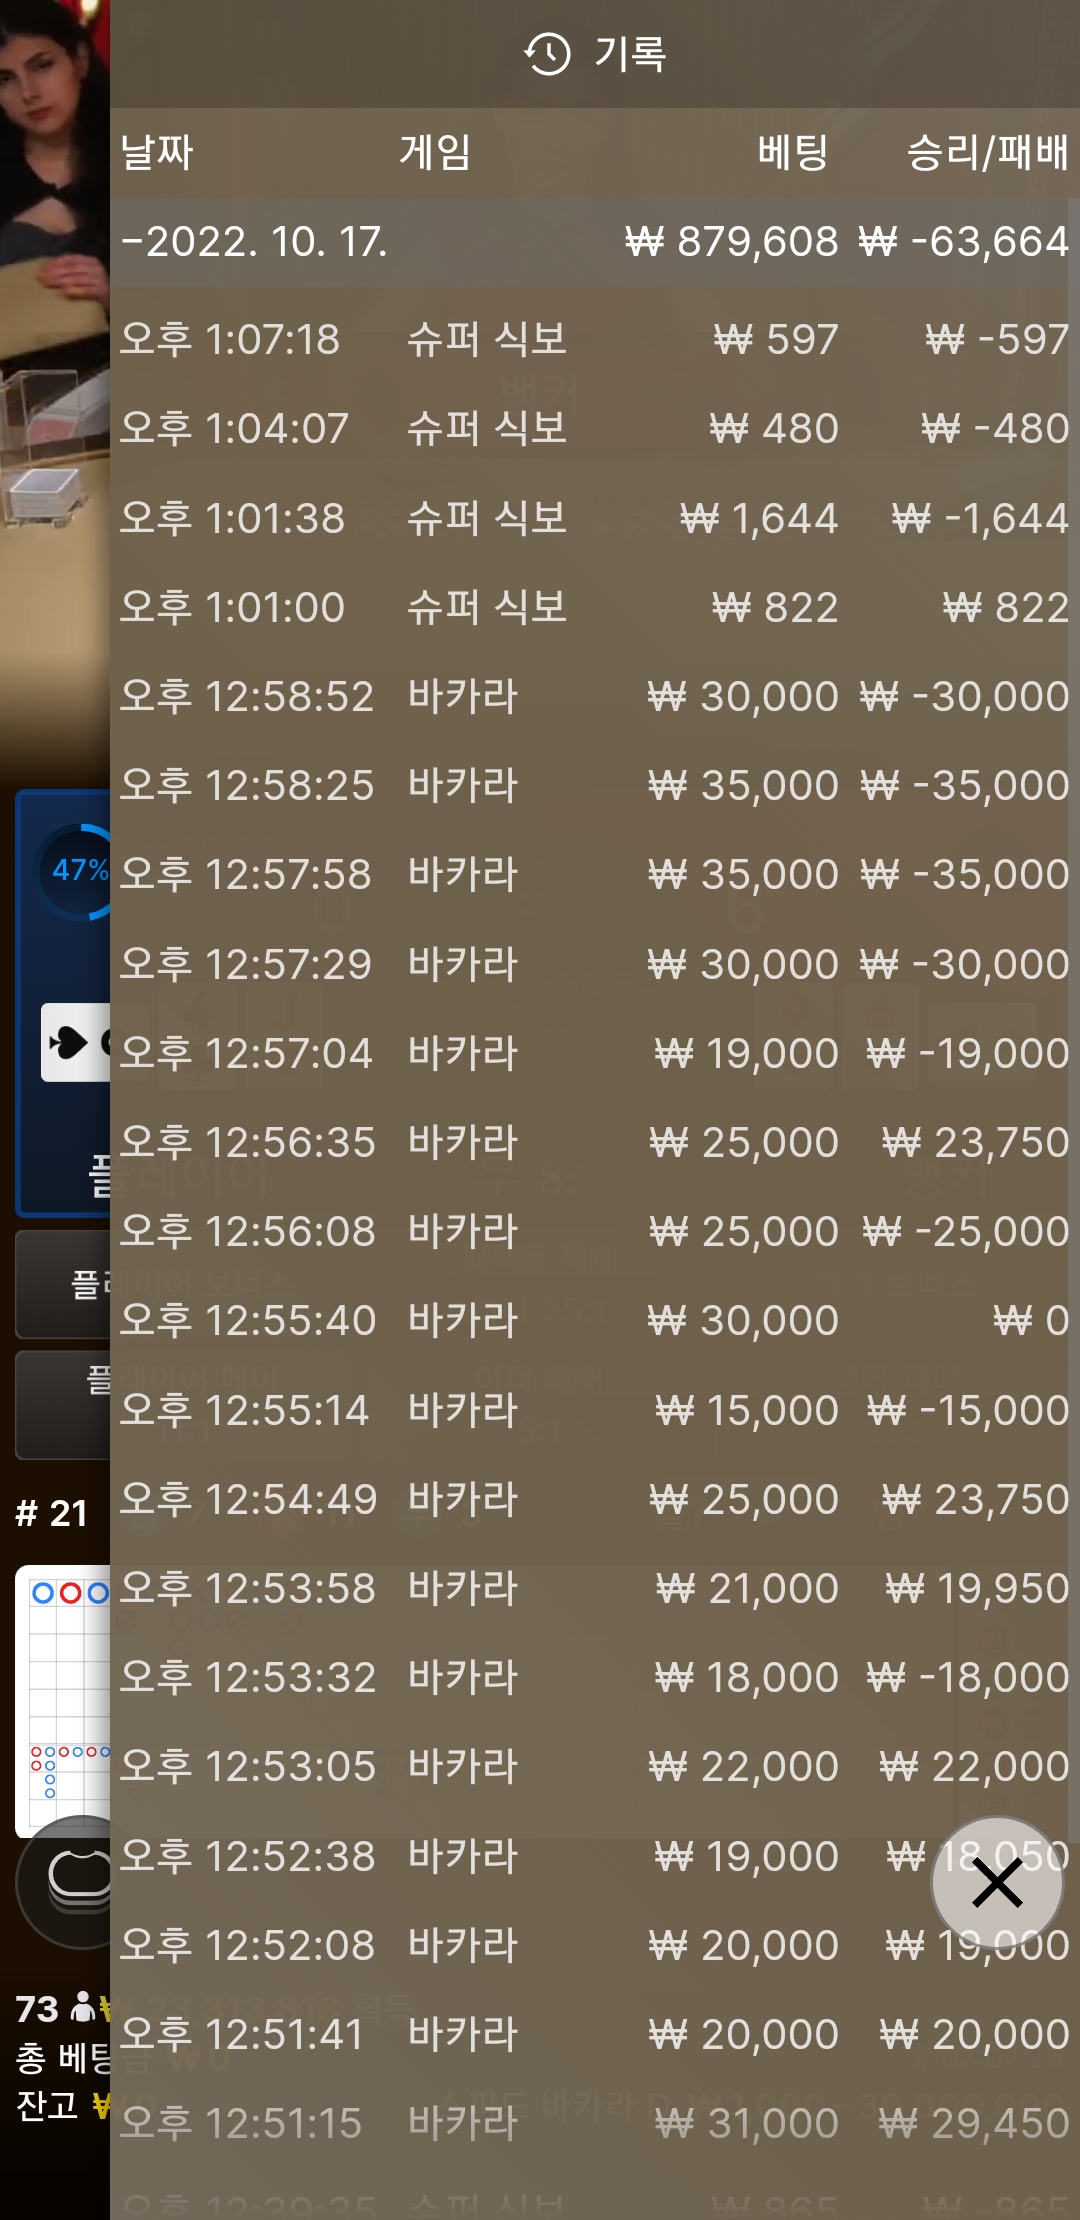Collapse the 2022. 10. 17. date group
The image size is (1080, 2220).
594,243
